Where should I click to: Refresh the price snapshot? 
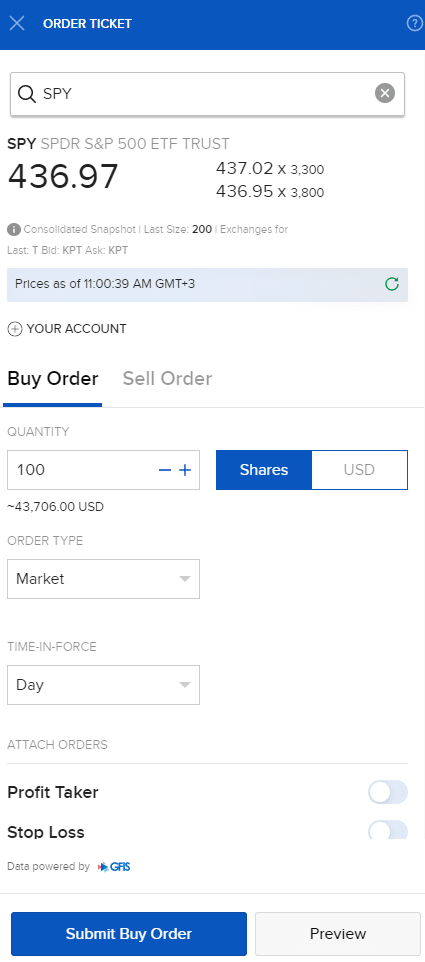point(391,284)
